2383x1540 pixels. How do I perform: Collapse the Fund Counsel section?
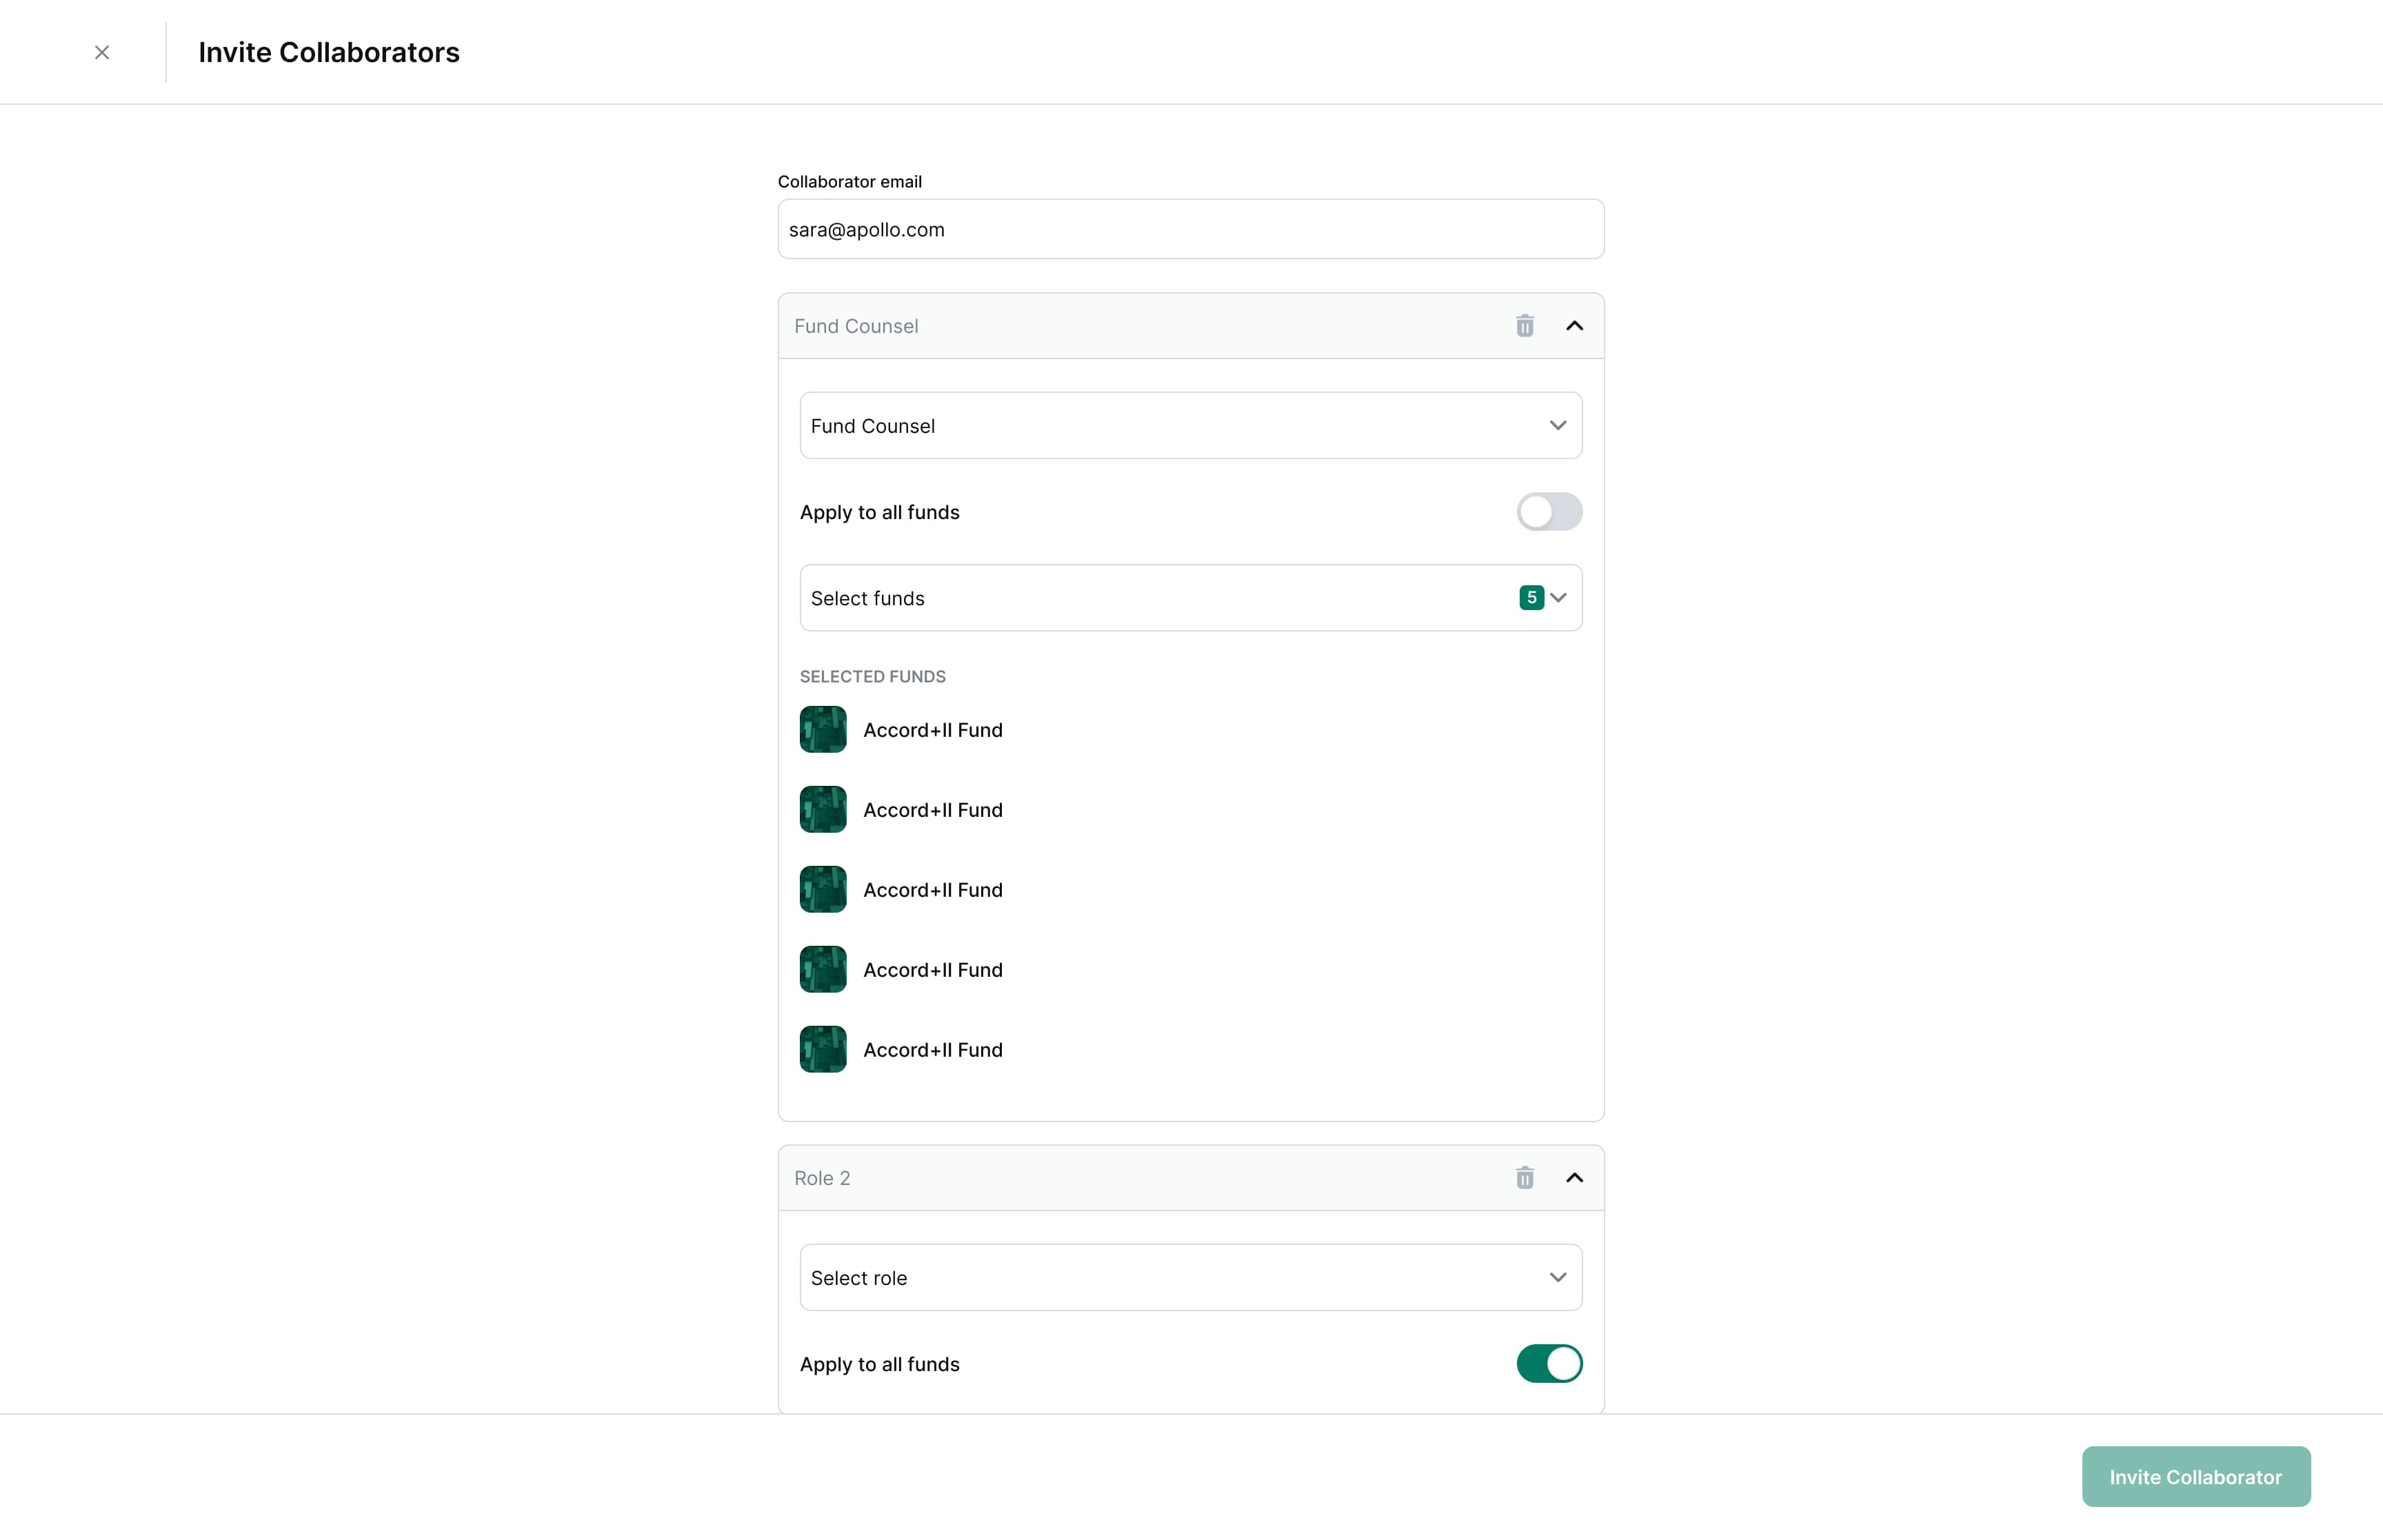pyautogui.click(x=1574, y=326)
